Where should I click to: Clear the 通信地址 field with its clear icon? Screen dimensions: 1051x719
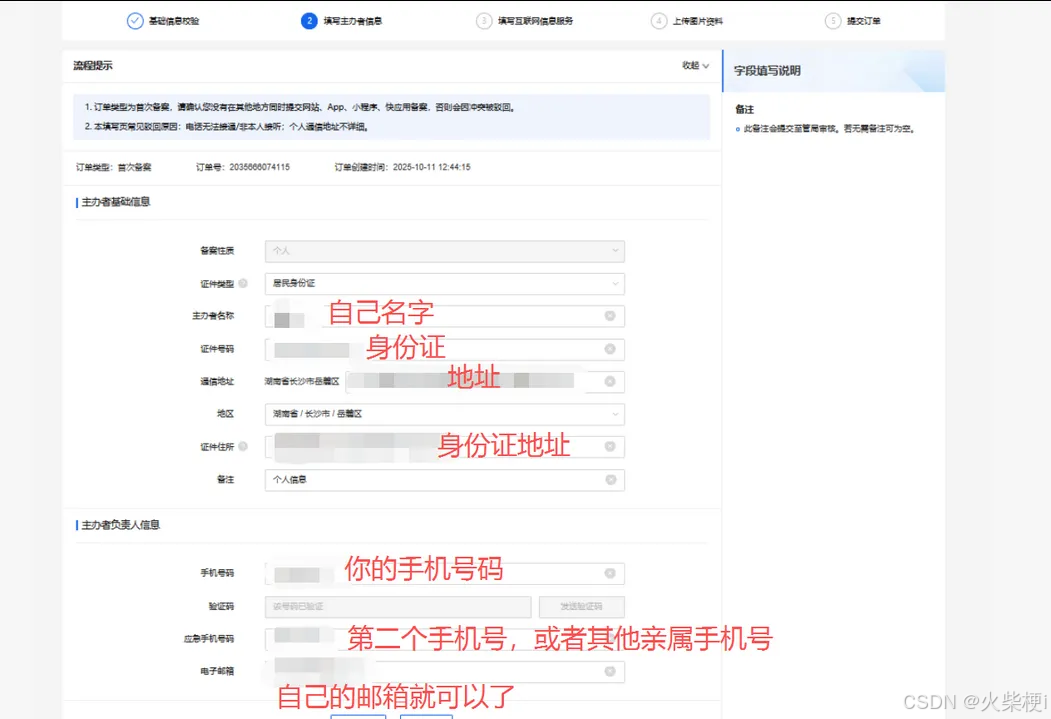click(x=610, y=381)
